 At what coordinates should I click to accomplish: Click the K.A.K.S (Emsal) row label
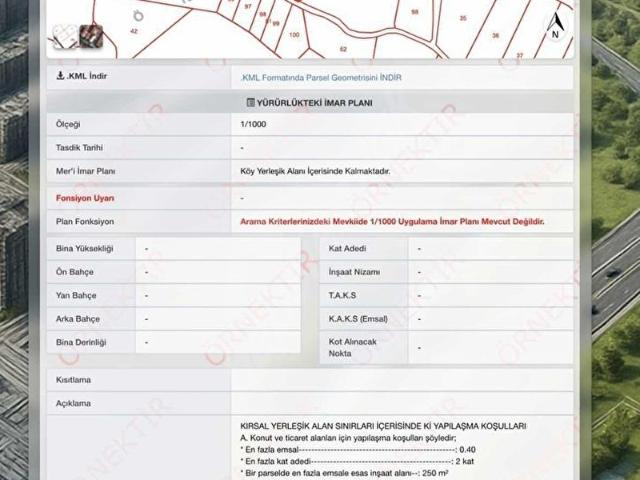[x=358, y=319]
